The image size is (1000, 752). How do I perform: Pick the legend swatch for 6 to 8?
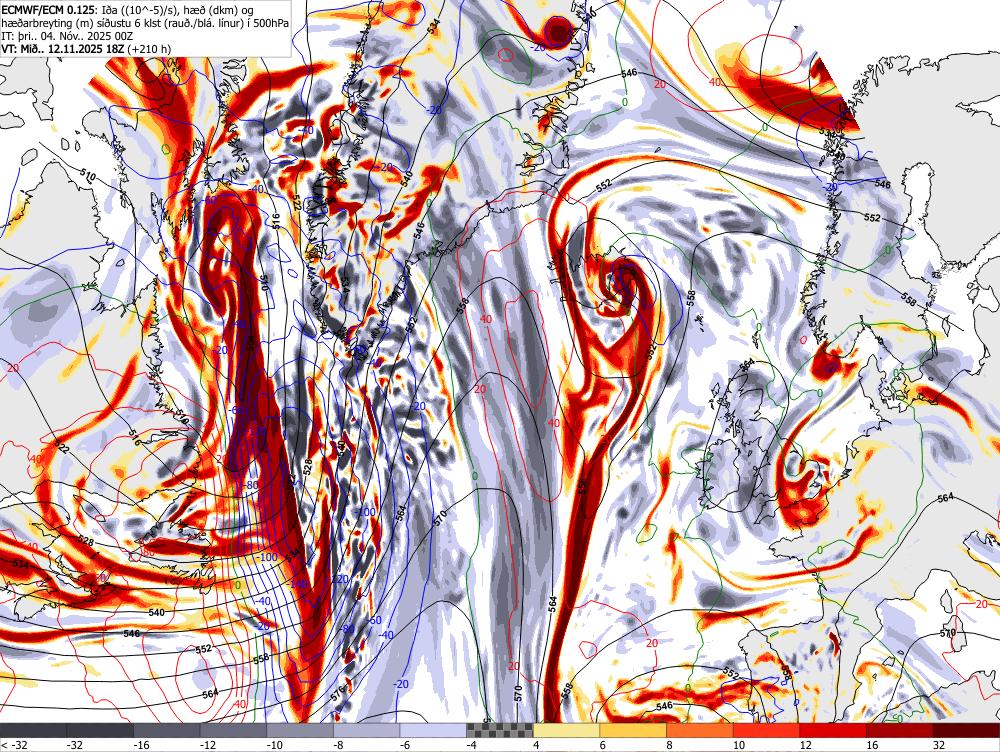point(633,730)
